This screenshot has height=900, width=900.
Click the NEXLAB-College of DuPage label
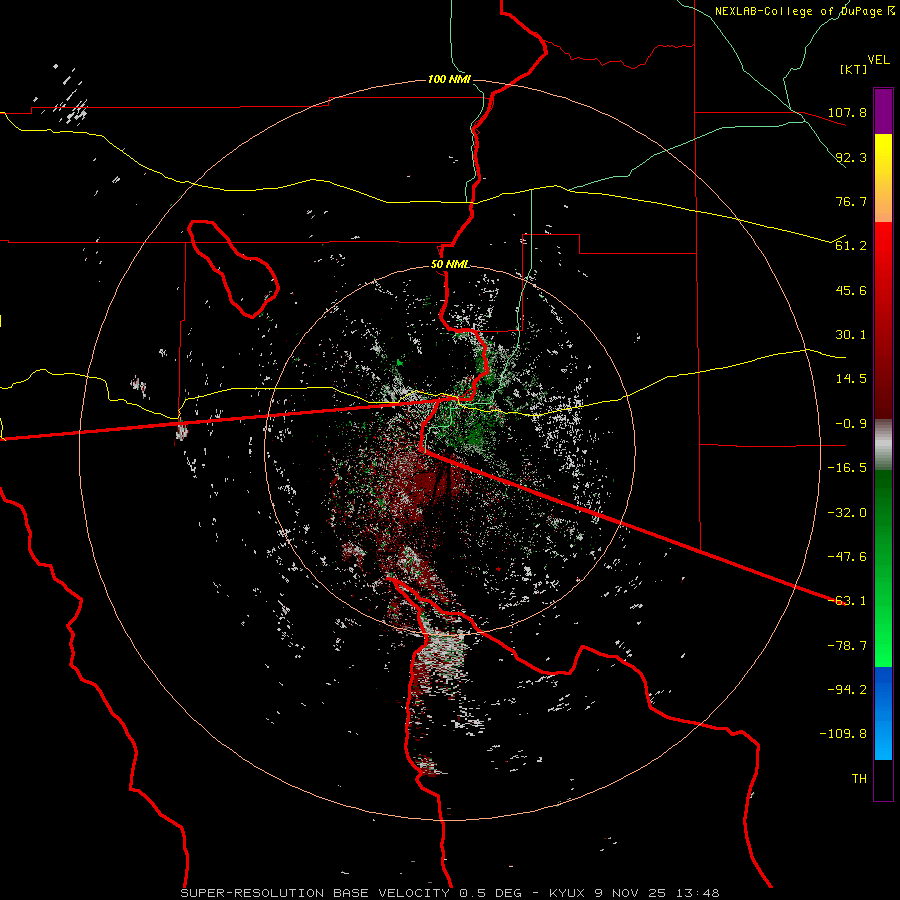click(x=804, y=11)
